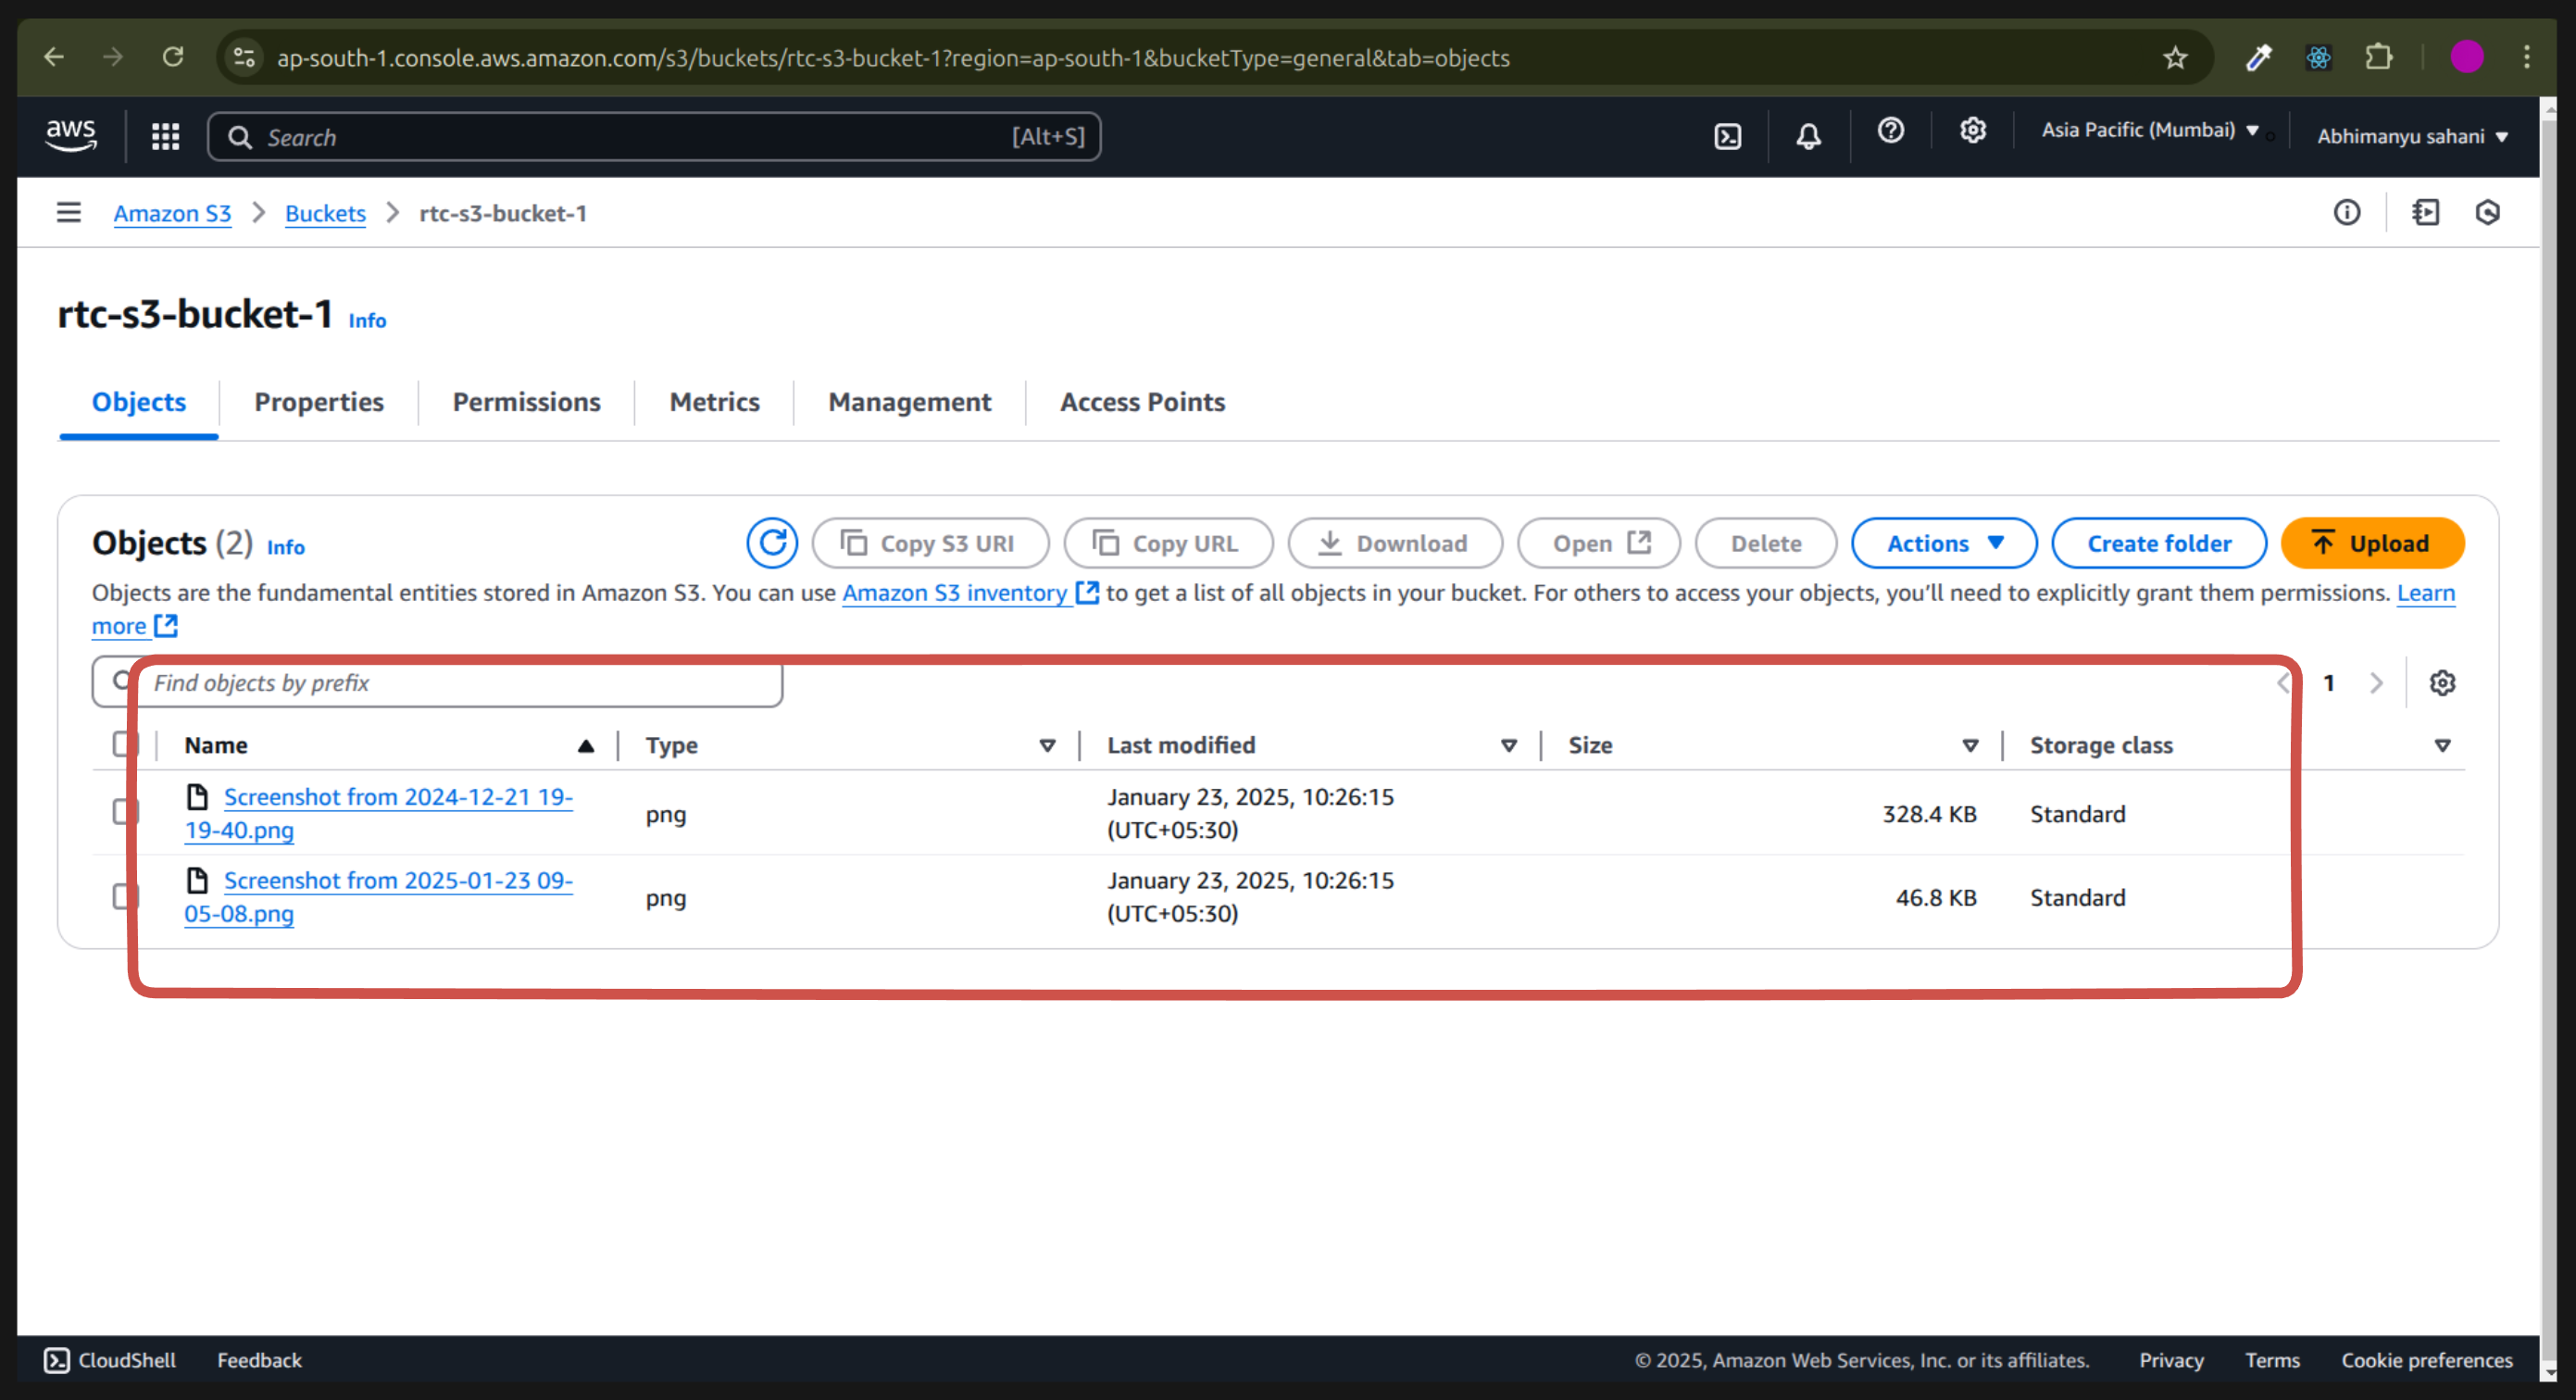Open the notifications bell

(1808, 136)
